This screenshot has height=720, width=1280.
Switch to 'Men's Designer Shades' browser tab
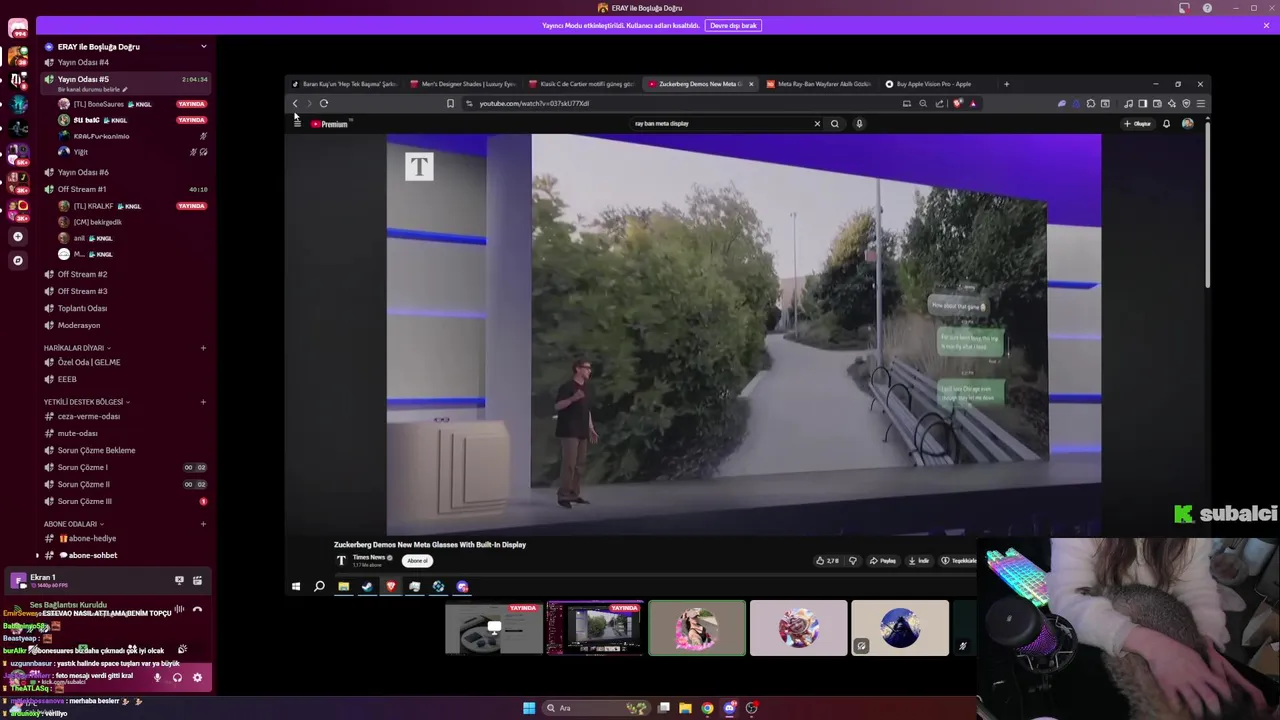468,84
